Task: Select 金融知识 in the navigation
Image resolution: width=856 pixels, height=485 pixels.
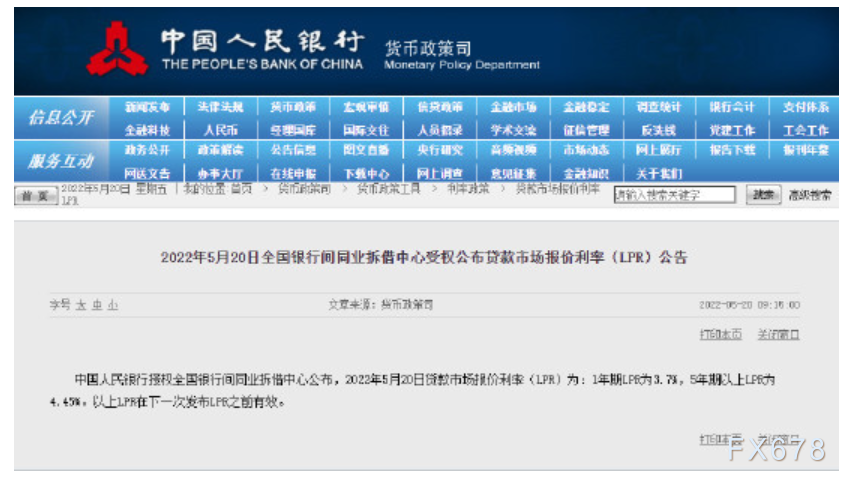Action: click(586, 174)
